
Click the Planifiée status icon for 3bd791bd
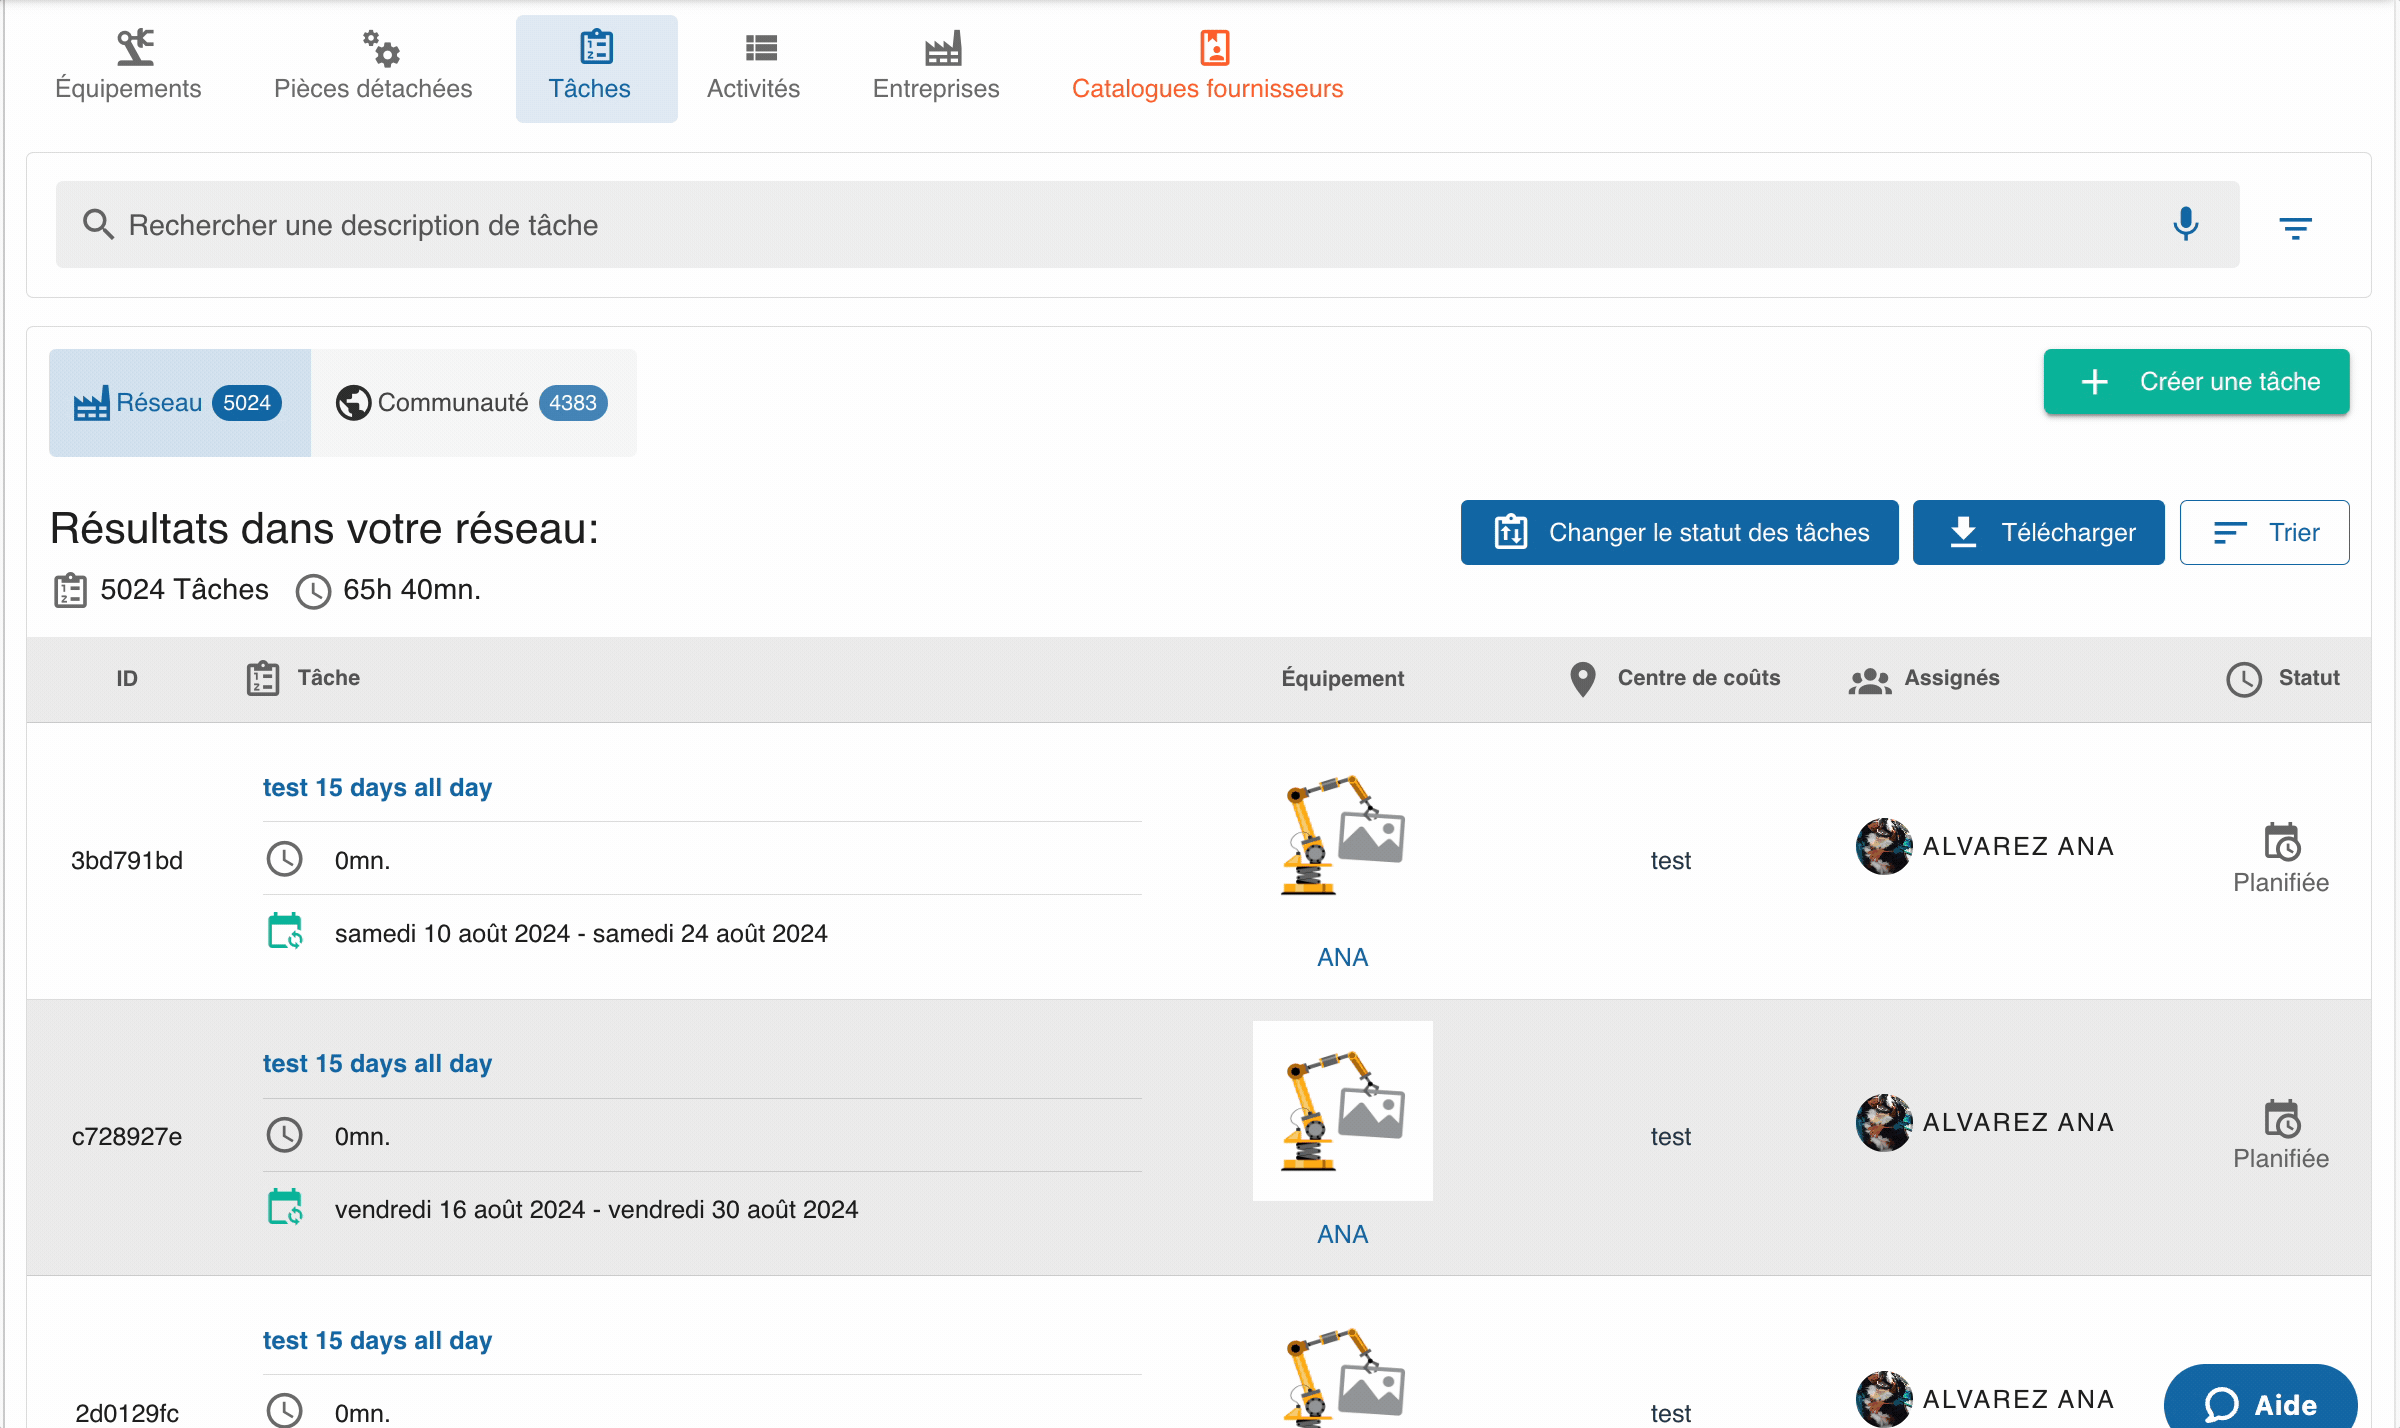[2281, 842]
